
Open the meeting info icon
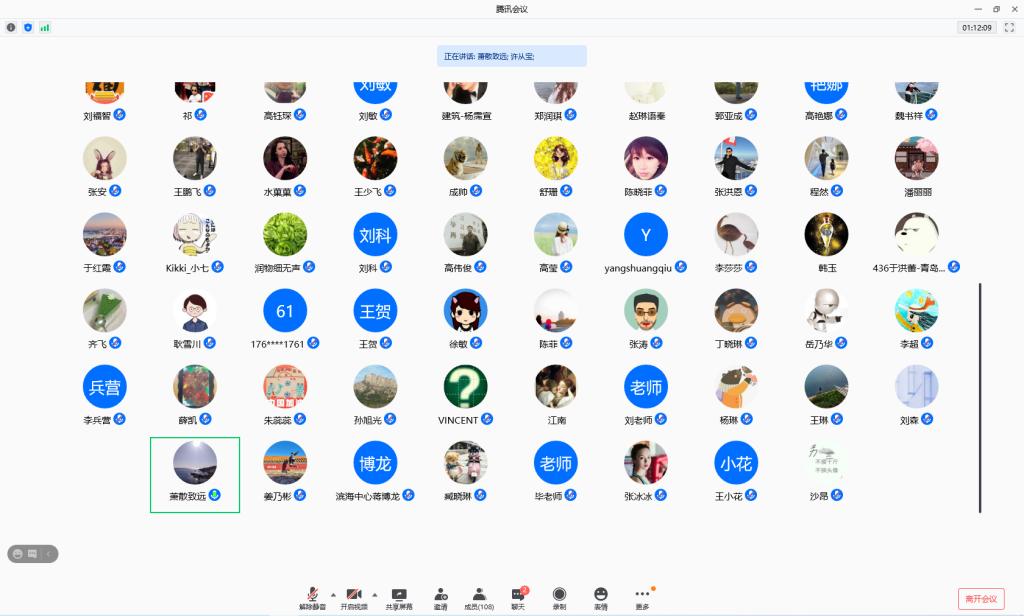click(11, 27)
